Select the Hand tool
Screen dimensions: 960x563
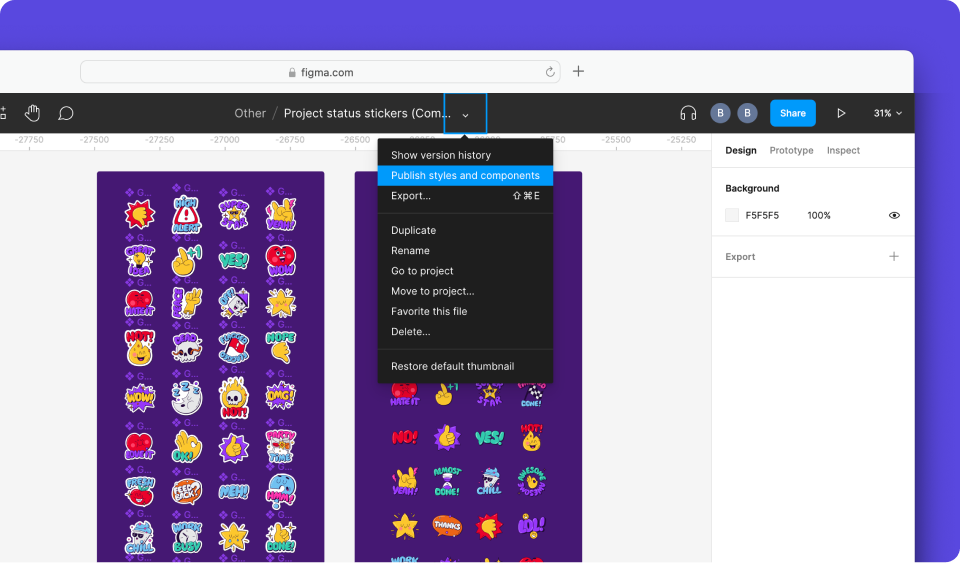(33, 113)
